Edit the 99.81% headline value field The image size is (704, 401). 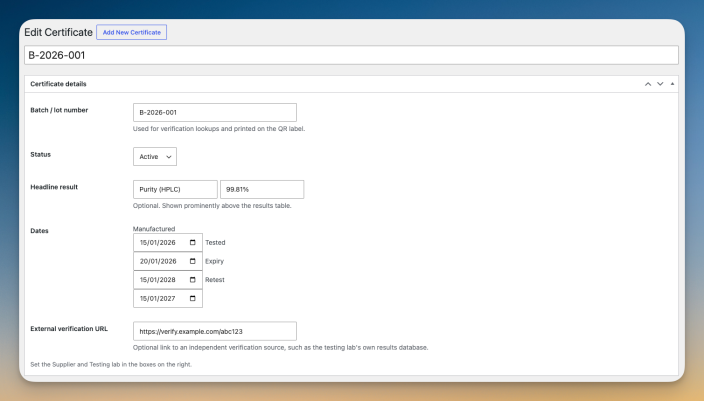click(x=262, y=189)
